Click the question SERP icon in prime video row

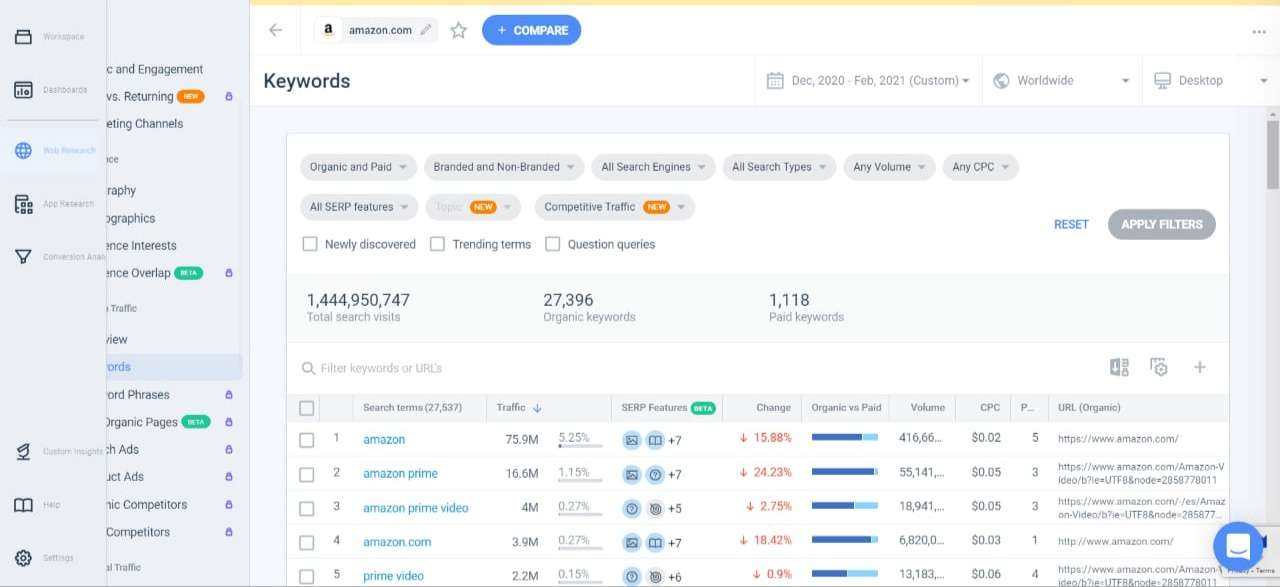[x=631, y=576]
